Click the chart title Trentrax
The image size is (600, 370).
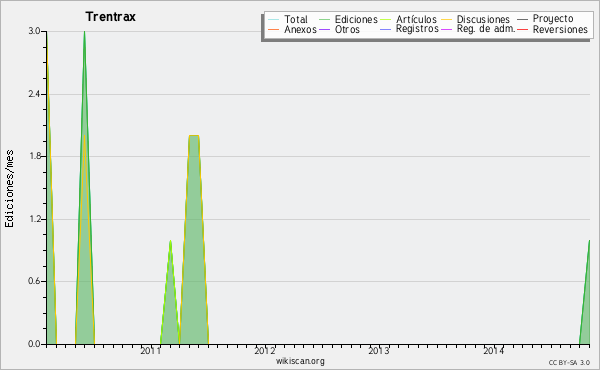click(x=111, y=17)
